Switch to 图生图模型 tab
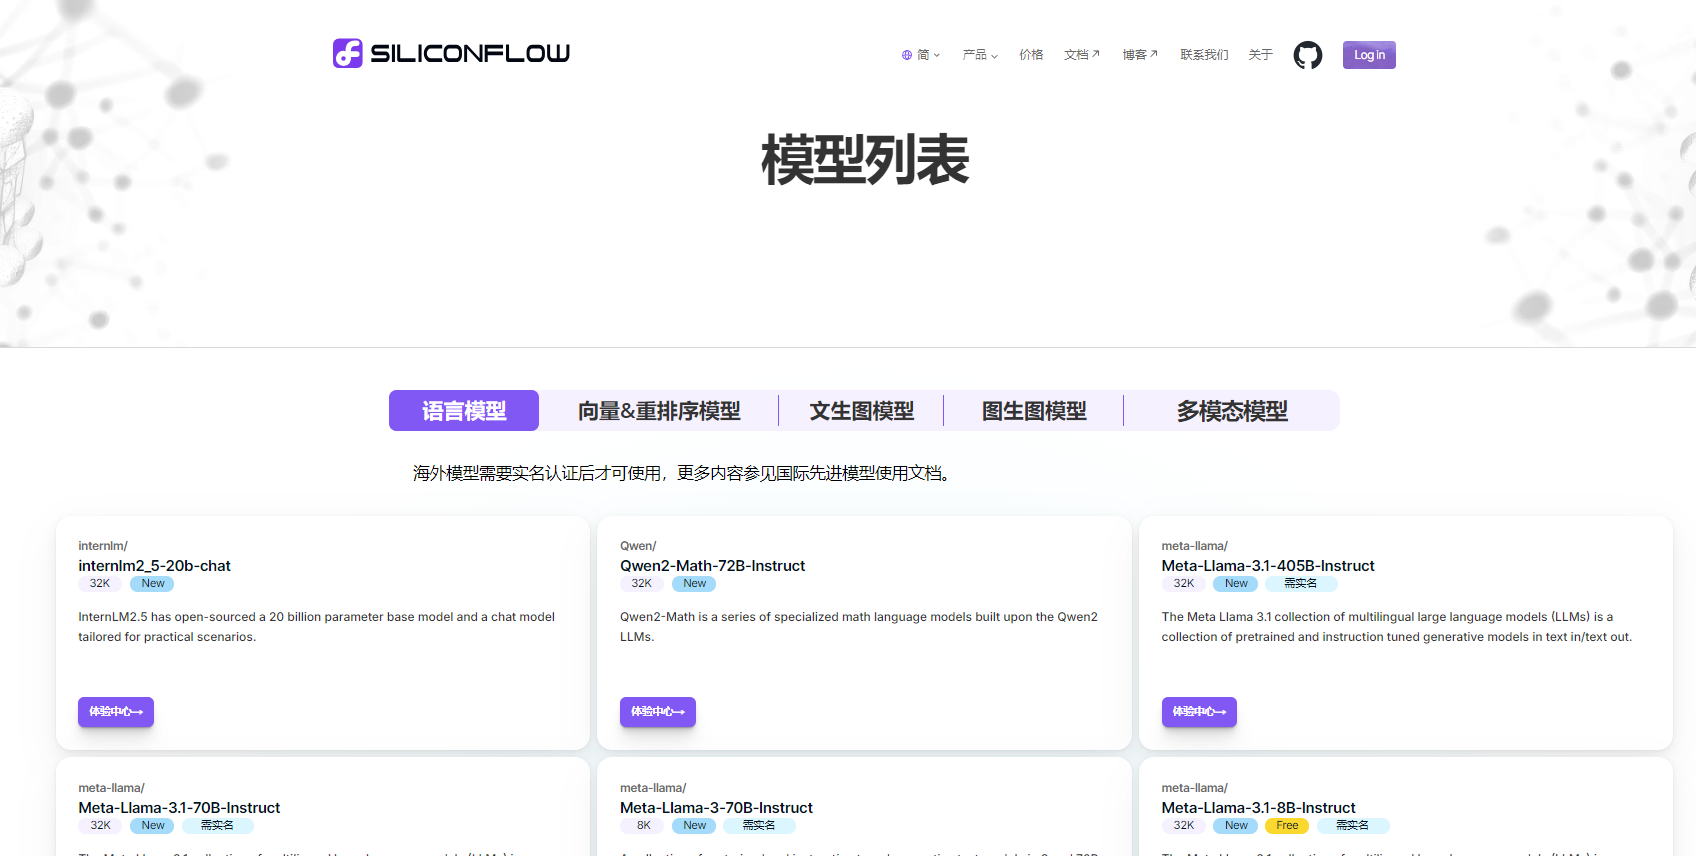This screenshot has height=856, width=1696. pos(1034,411)
